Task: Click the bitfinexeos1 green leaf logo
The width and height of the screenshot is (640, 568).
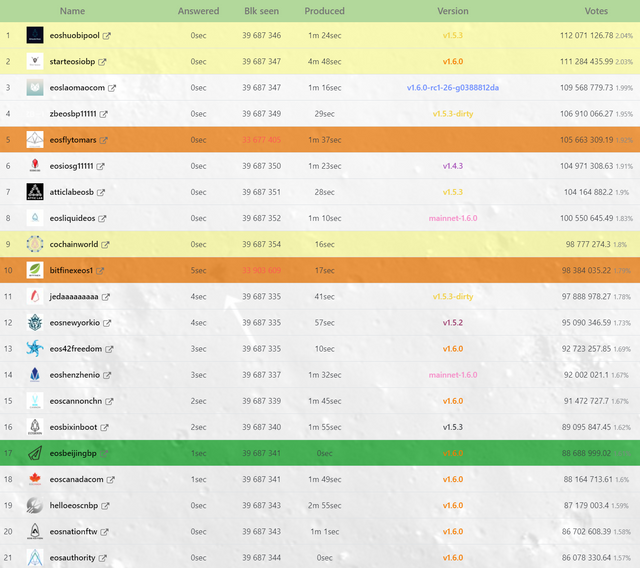Action: coord(35,270)
